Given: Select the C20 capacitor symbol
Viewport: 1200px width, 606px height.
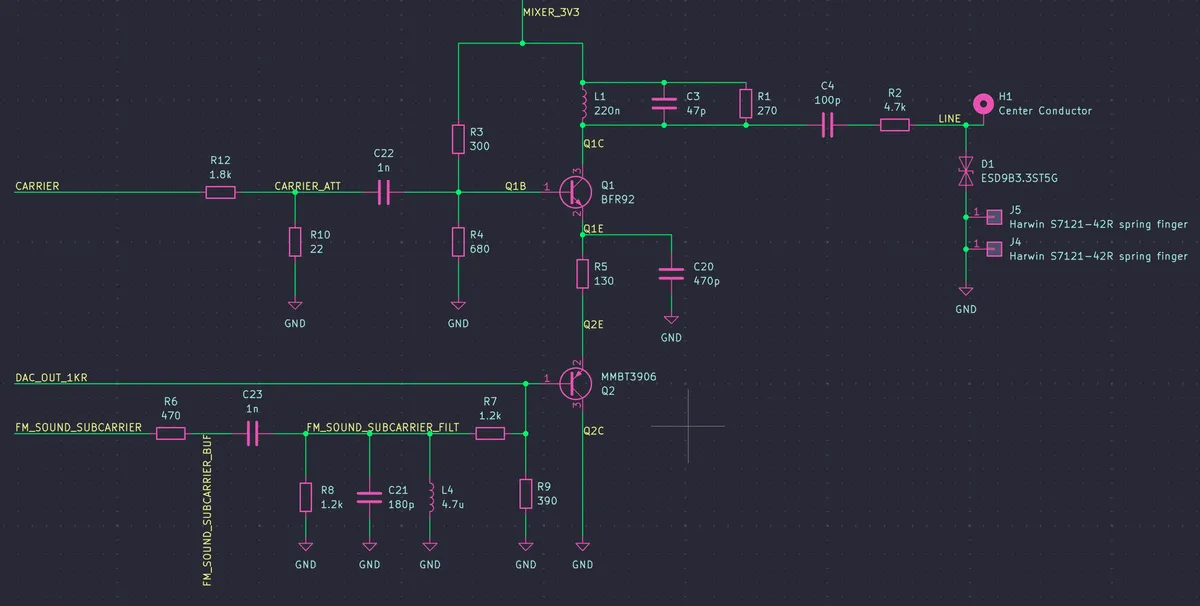Looking at the screenshot, I should click(671, 275).
